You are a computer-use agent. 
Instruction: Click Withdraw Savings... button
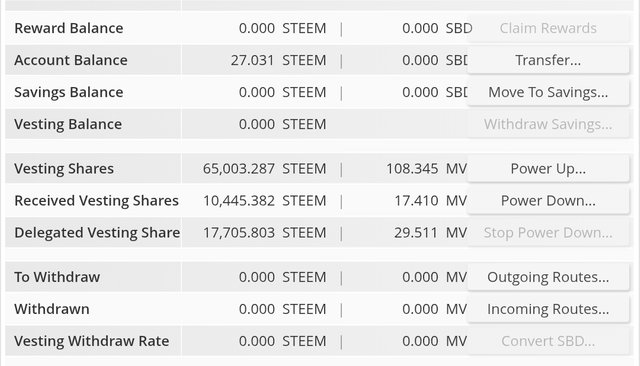click(x=548, y=124)
